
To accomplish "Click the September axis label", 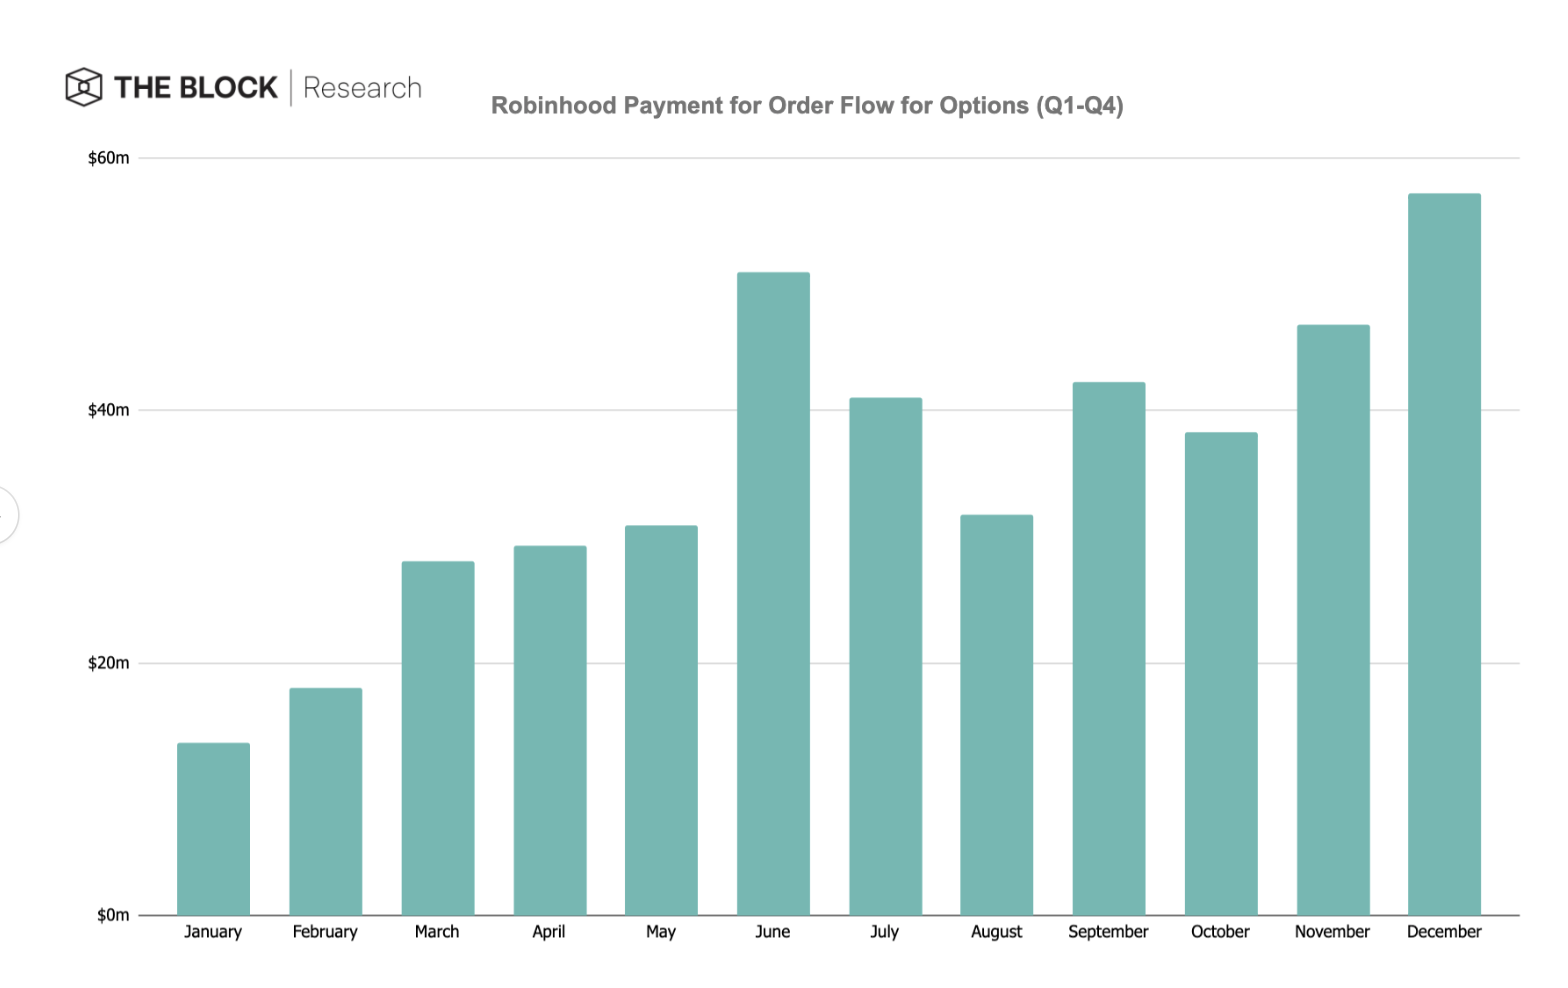I will pos(1109,932).
